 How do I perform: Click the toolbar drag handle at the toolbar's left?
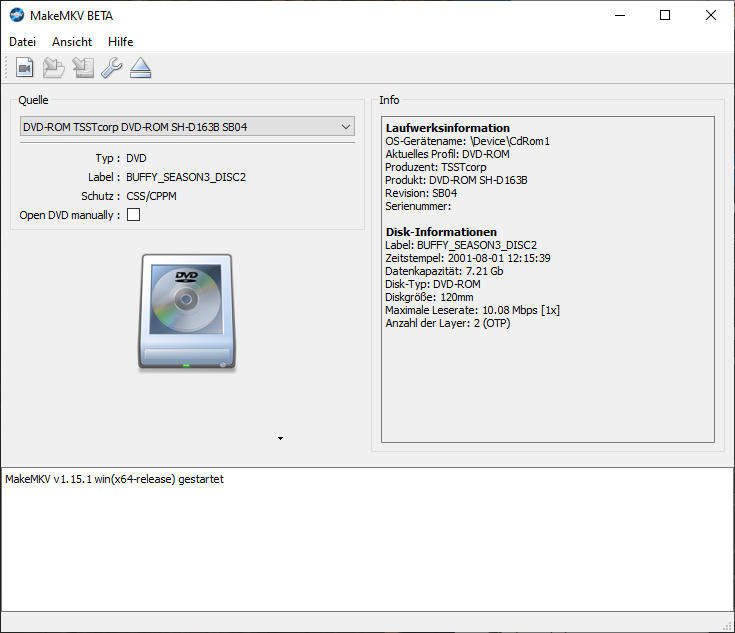click(7, 68)
